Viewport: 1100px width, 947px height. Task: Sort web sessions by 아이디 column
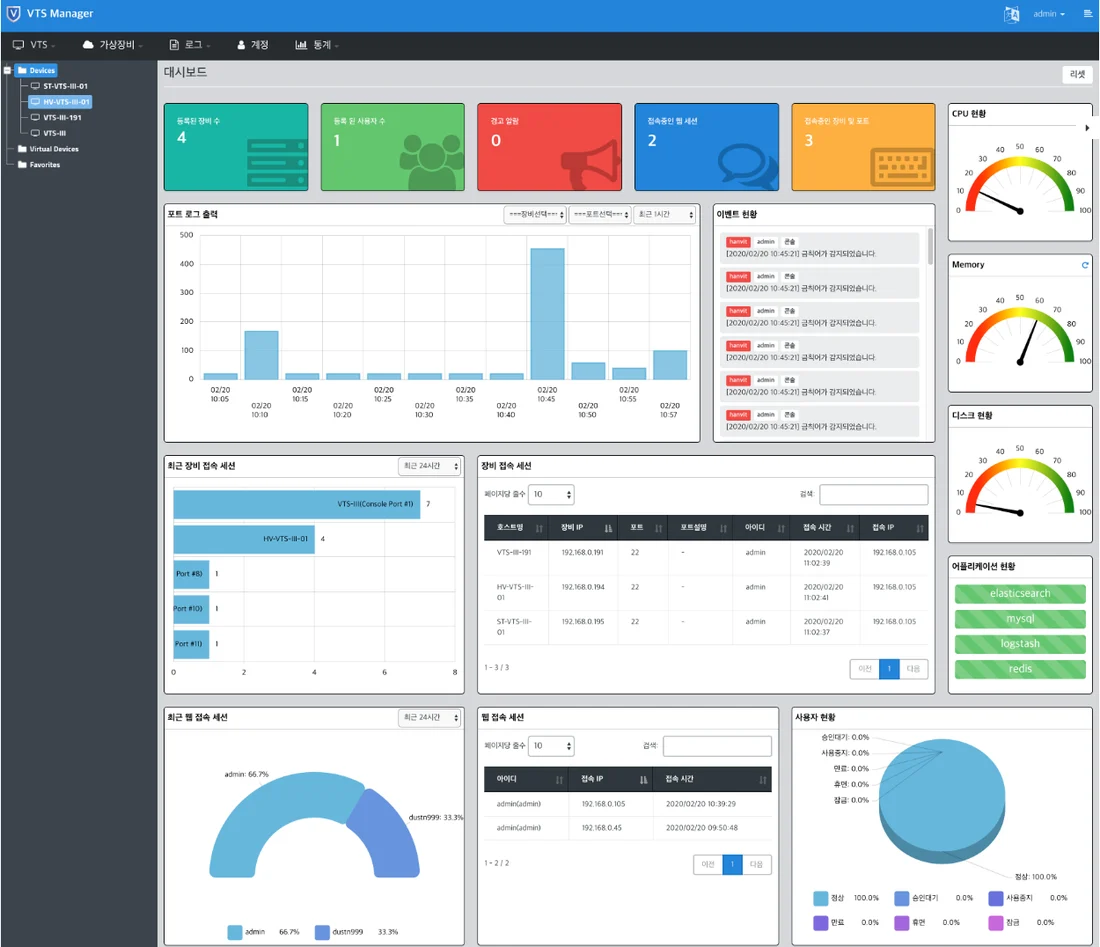point(526,779)
